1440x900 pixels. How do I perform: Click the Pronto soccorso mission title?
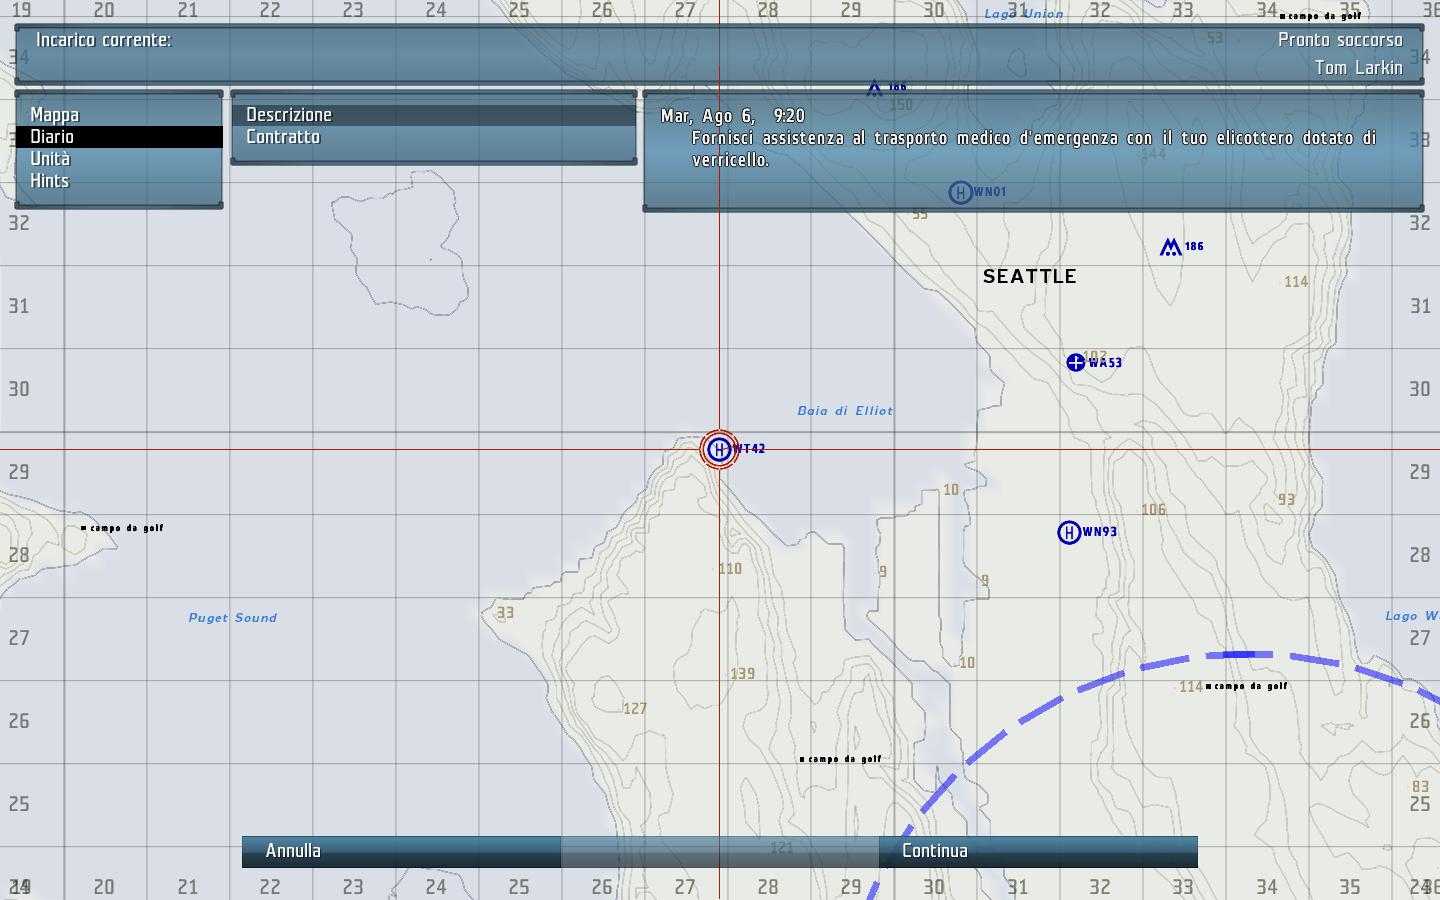click(x=1340, y=40)
